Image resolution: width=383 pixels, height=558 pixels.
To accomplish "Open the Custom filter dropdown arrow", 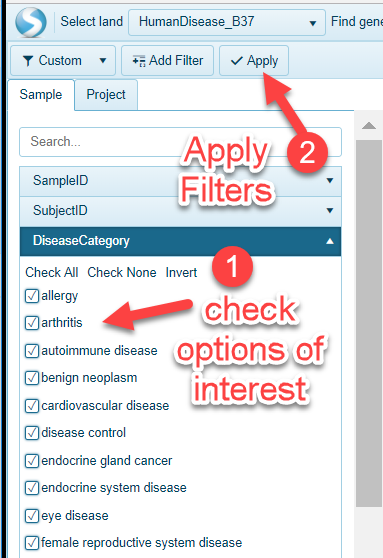I will pos(103,61).
